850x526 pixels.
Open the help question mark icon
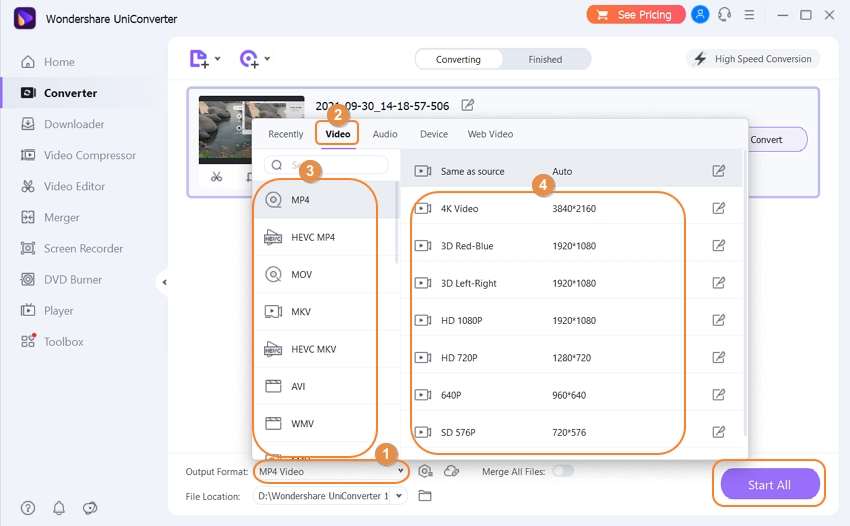pyautogui.click(x=28, y=508)
